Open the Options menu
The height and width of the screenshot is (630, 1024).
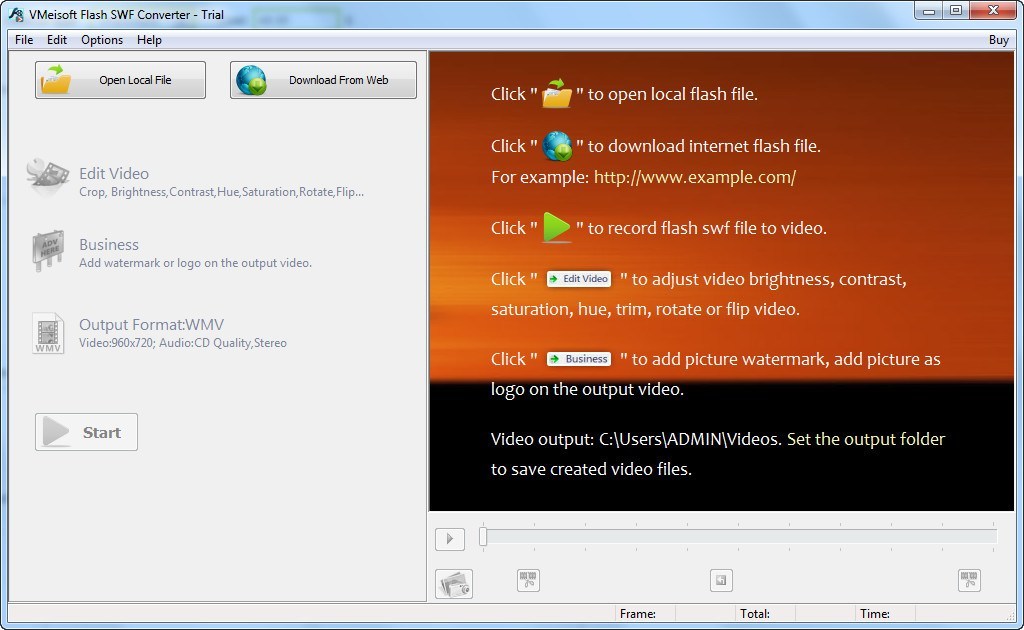[102, 40]
